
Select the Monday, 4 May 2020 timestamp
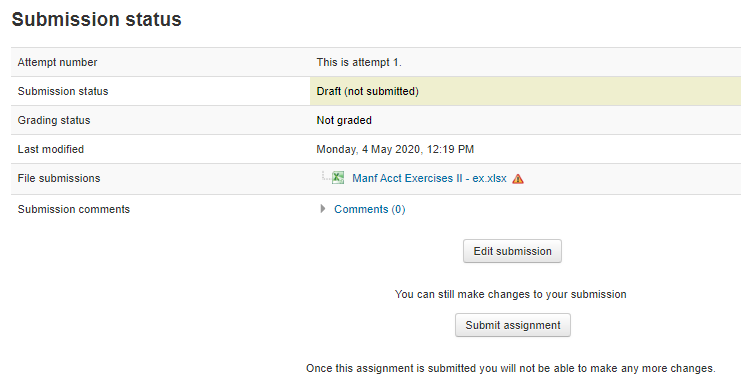pyautogui.click(x=395, y=149)
